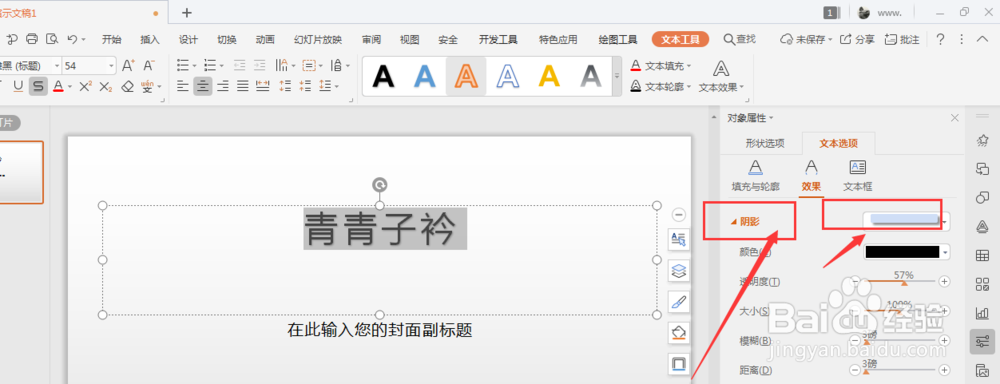This screenshot has width=1000, height=384.
Task: Open the numbered list dropdown
Action: click(x=221, y=66)
